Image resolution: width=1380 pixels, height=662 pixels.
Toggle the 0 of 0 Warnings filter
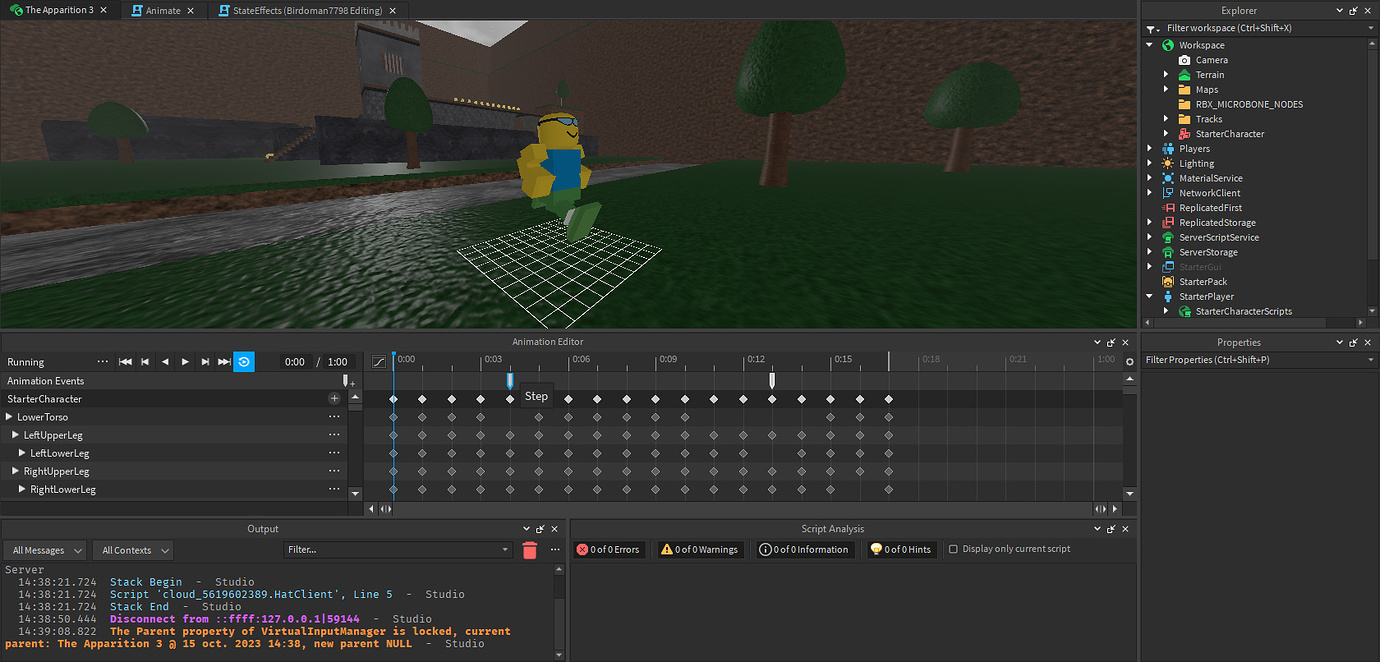coord(698,548)
